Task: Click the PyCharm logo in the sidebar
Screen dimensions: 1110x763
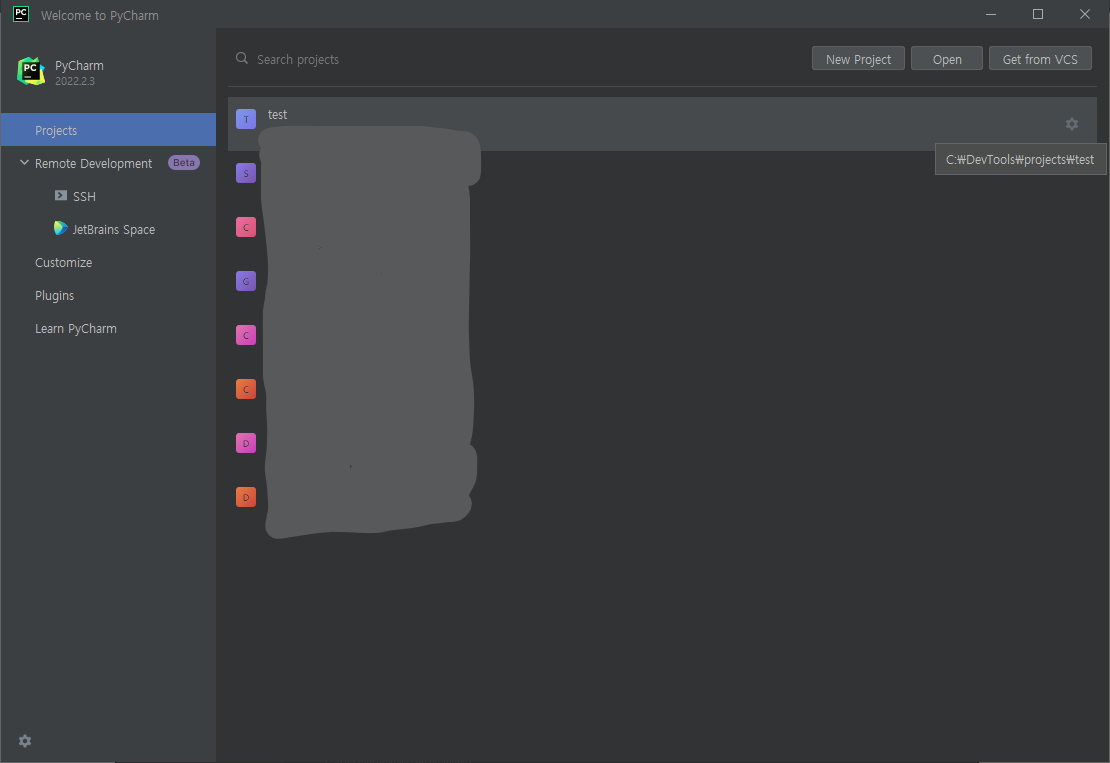Action: 31,71
